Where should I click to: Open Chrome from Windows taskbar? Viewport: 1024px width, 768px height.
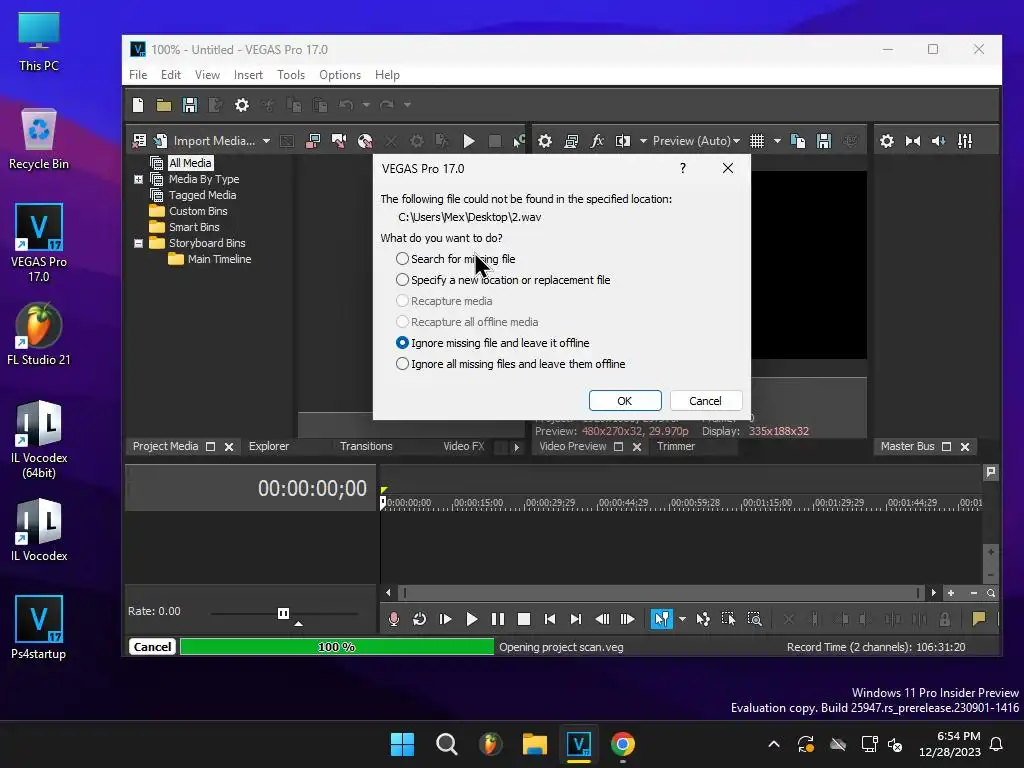click(622, 744)
